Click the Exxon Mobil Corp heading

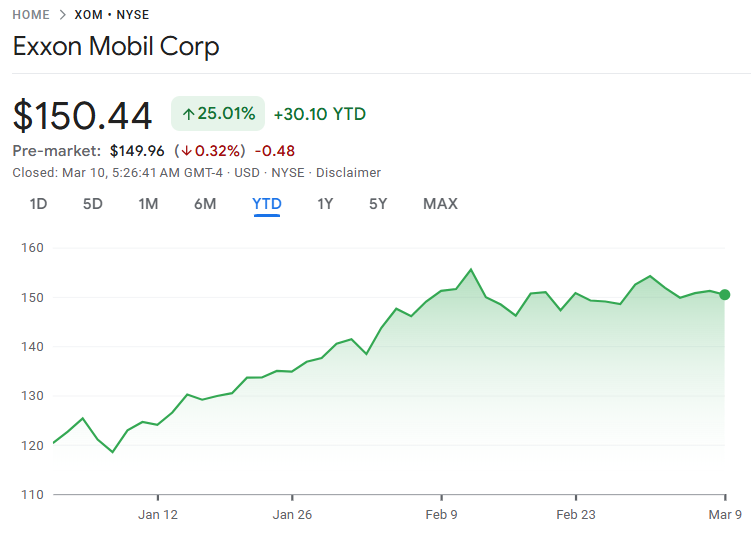(x=116, y=46)
